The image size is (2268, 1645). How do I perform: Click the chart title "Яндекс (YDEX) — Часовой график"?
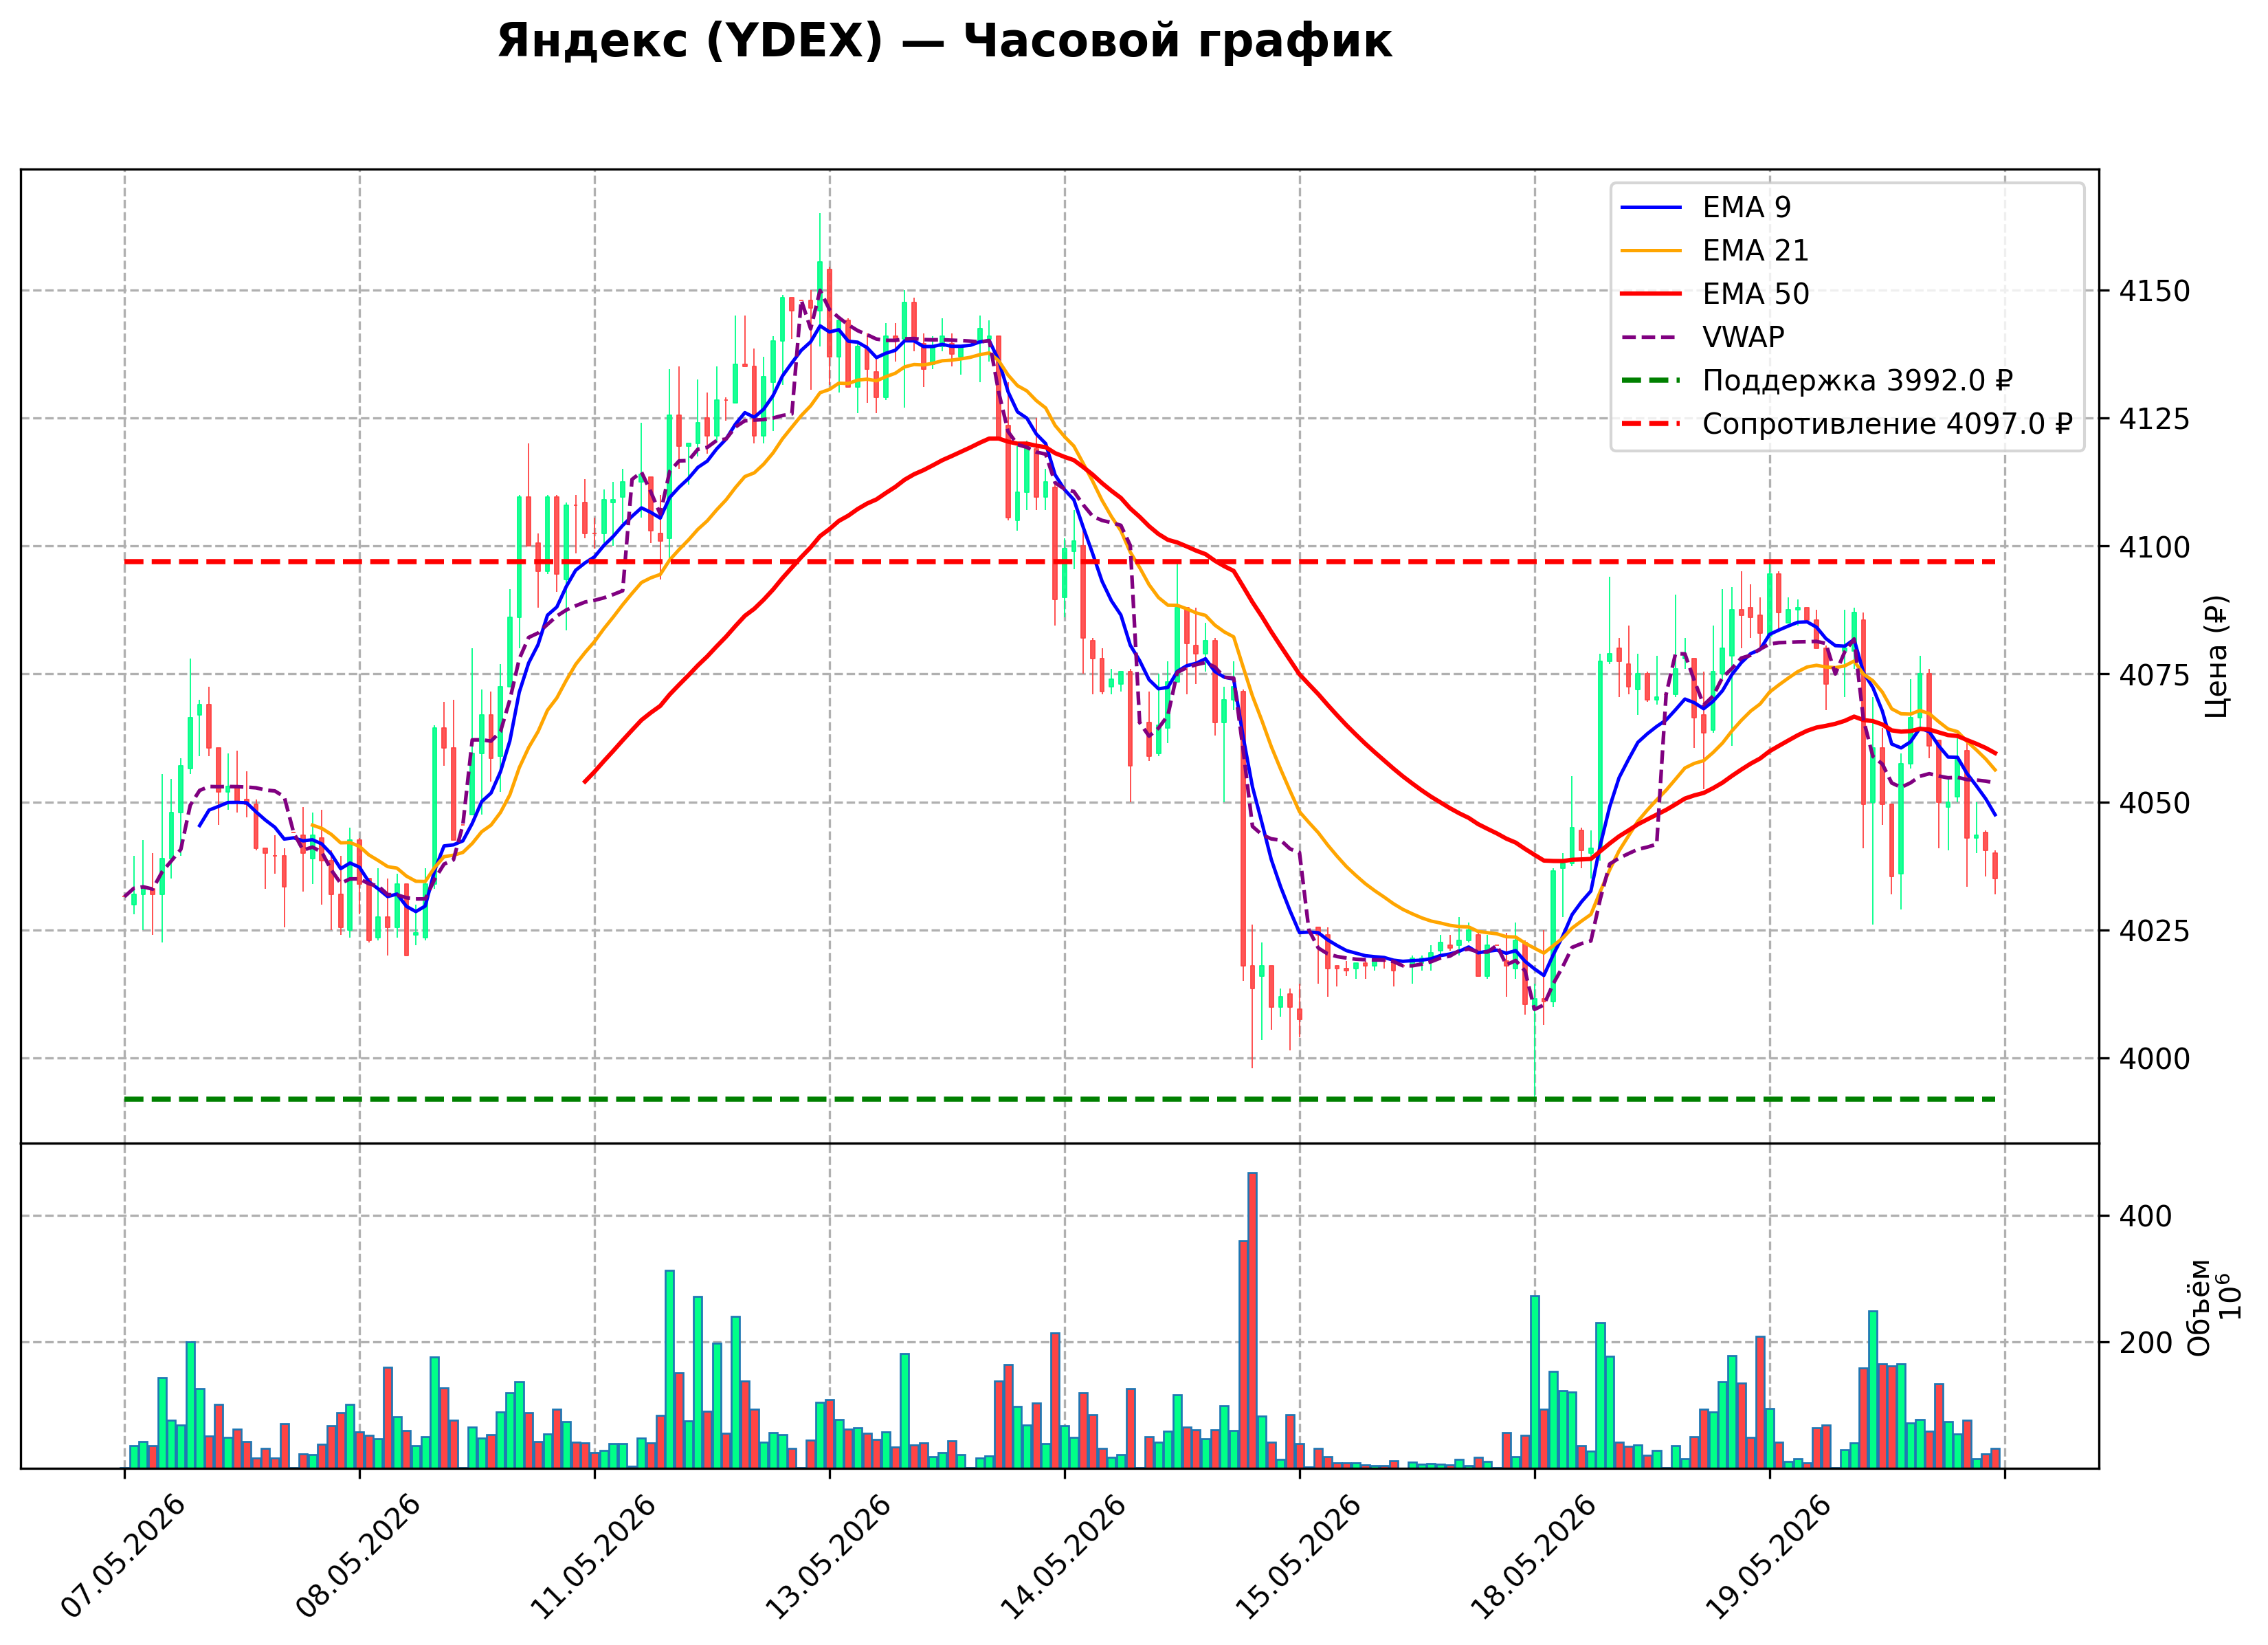944,42
